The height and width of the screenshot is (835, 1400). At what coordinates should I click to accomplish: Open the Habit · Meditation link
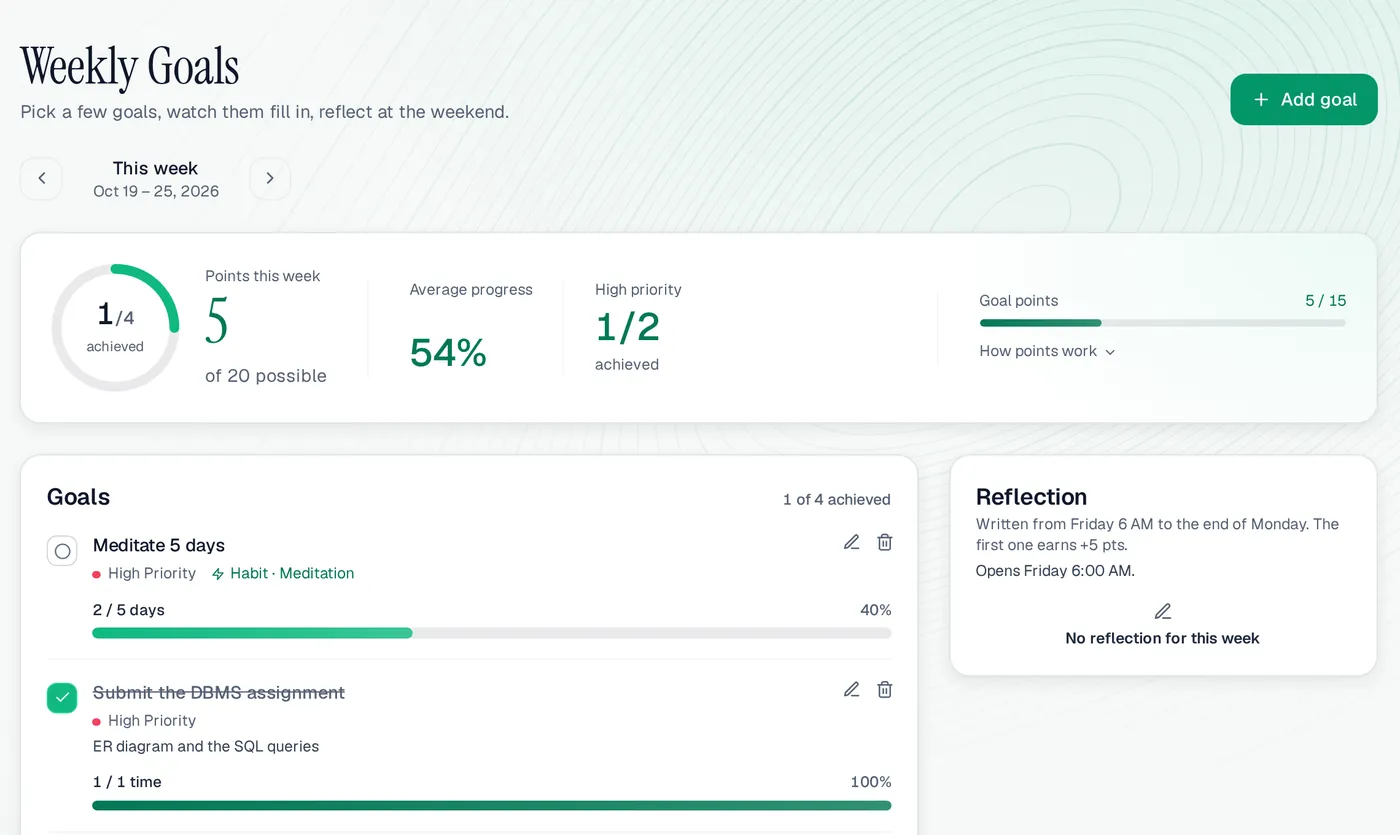click(283, 573)
